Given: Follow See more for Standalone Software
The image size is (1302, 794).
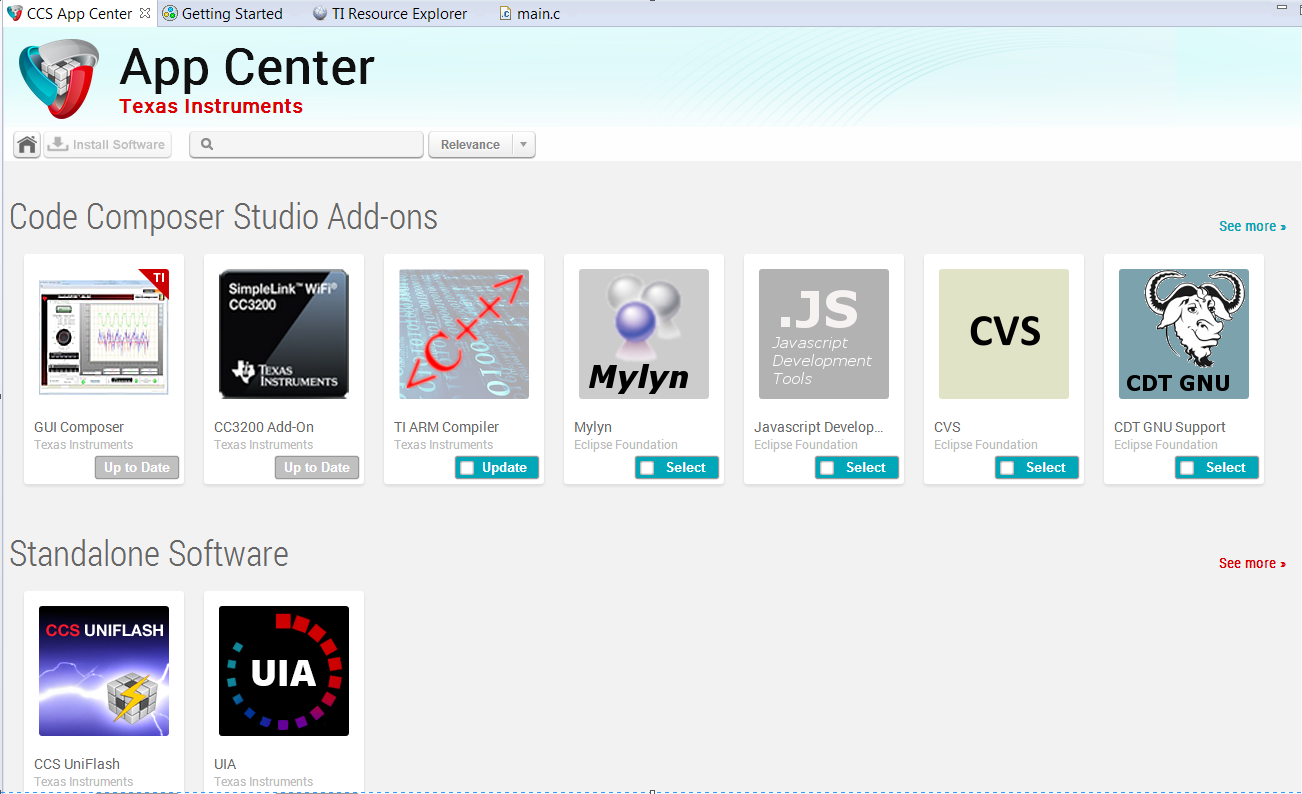Looking at the screenshot, I should (x=1252, y=564).
